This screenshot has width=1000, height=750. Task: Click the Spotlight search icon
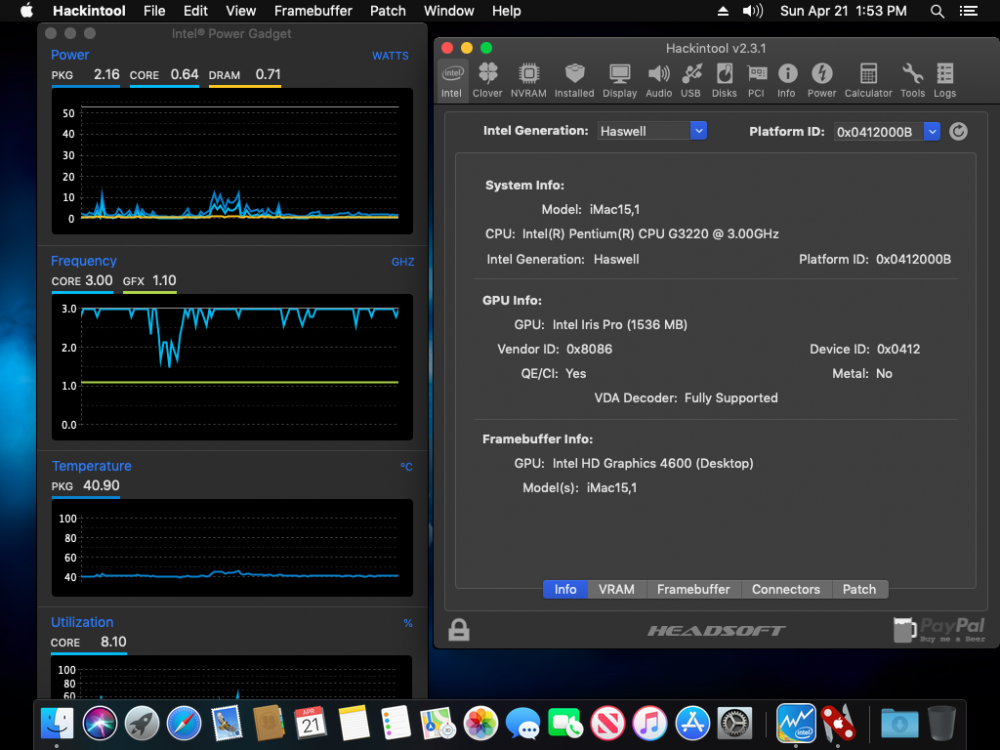pyautogui.click(x=937, y=11)
